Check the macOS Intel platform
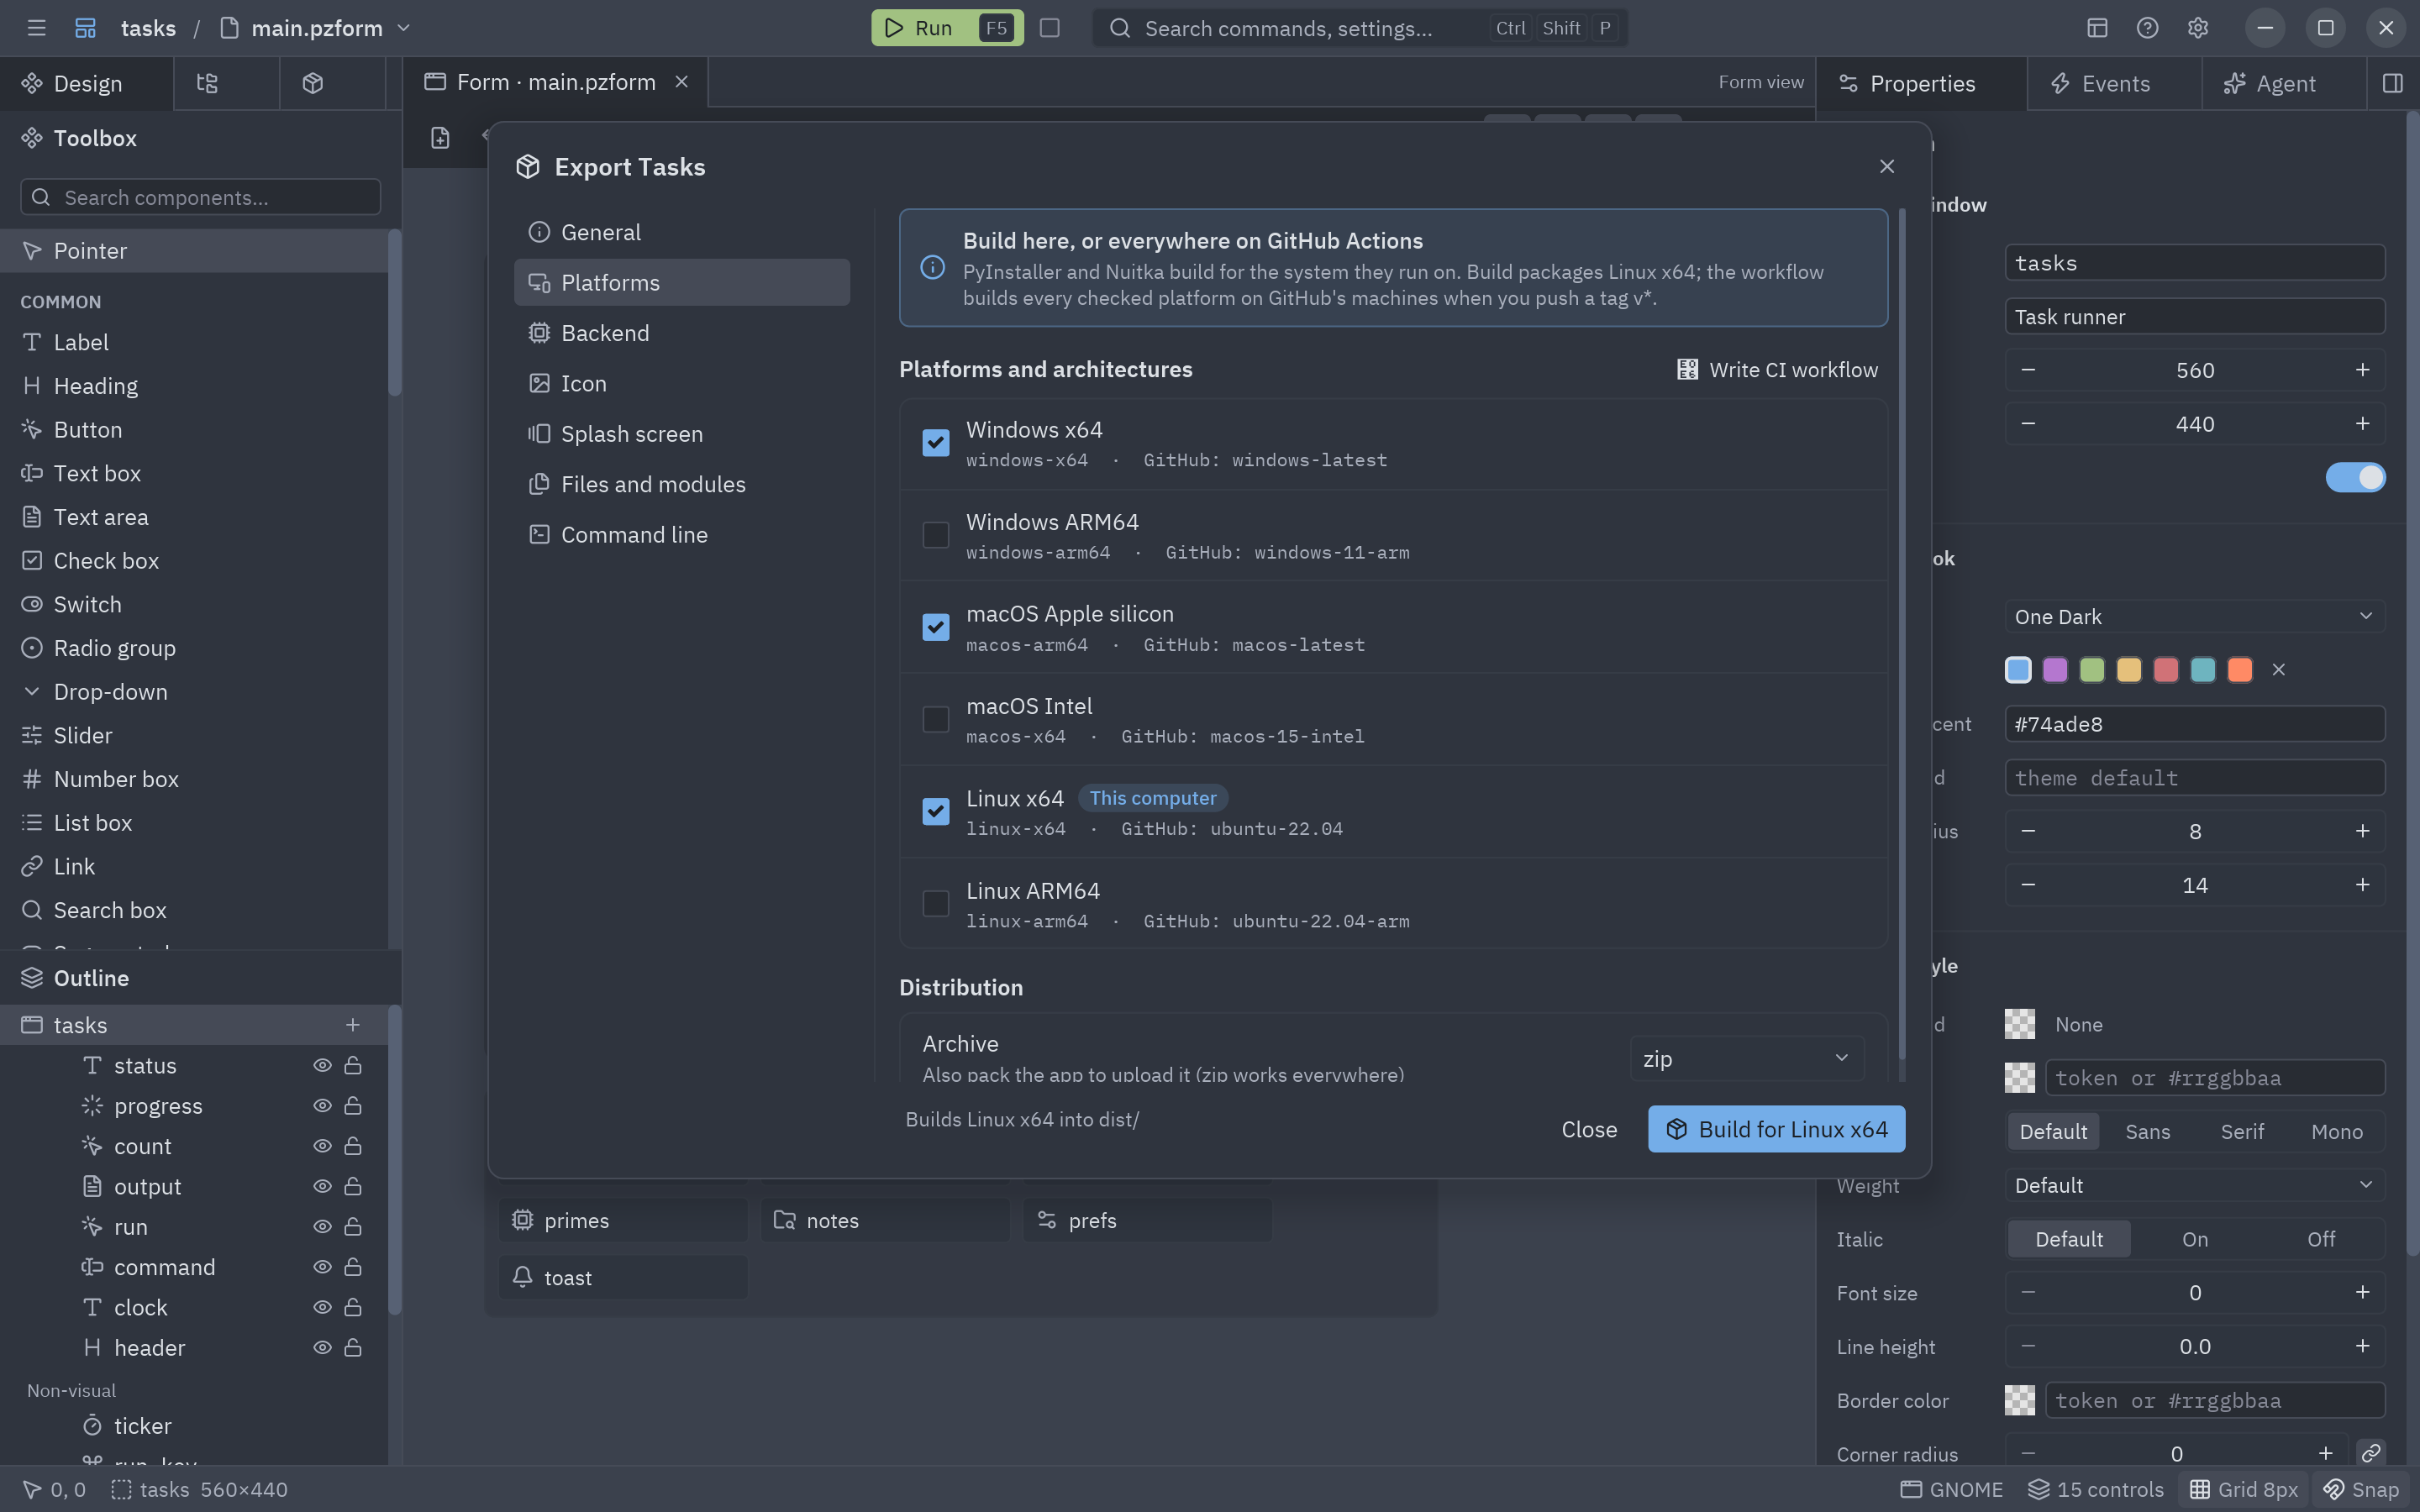2420x1512 pixels. click(936, 719)
